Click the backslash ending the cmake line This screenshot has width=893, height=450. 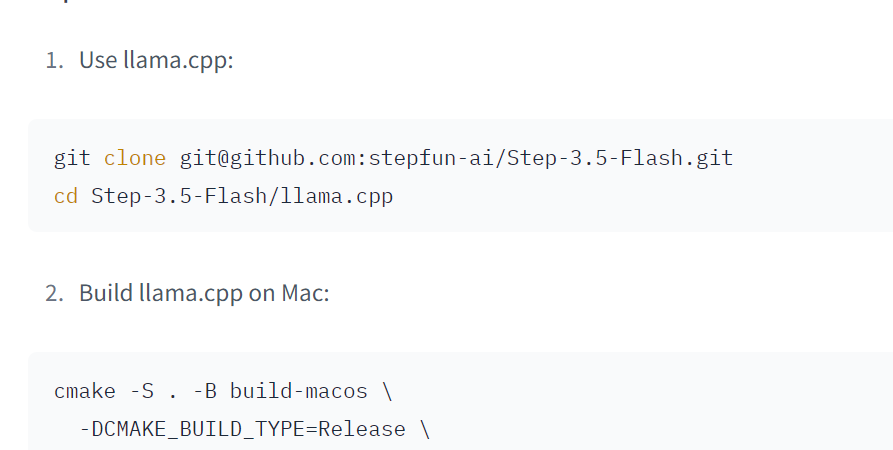point(387,391)
